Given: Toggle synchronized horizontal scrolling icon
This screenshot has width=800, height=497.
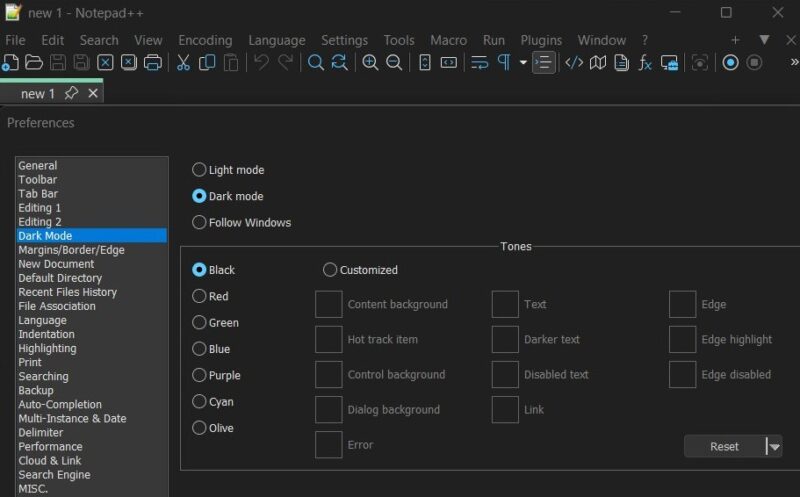Looking at the screenshot, I should click(x=448, y=63).
